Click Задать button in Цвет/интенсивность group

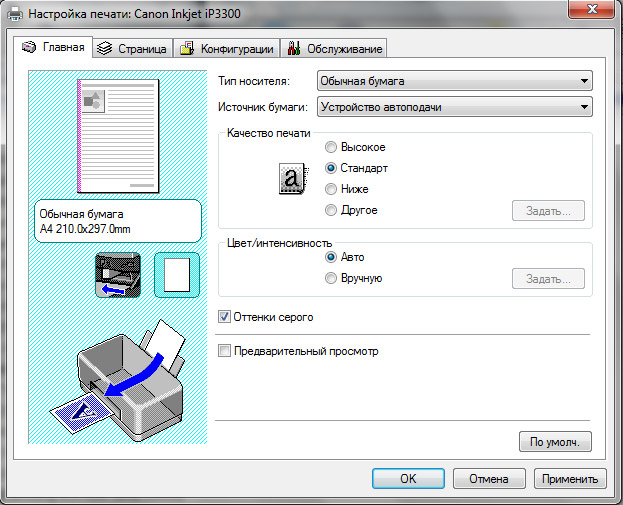(x=548, y=279)
